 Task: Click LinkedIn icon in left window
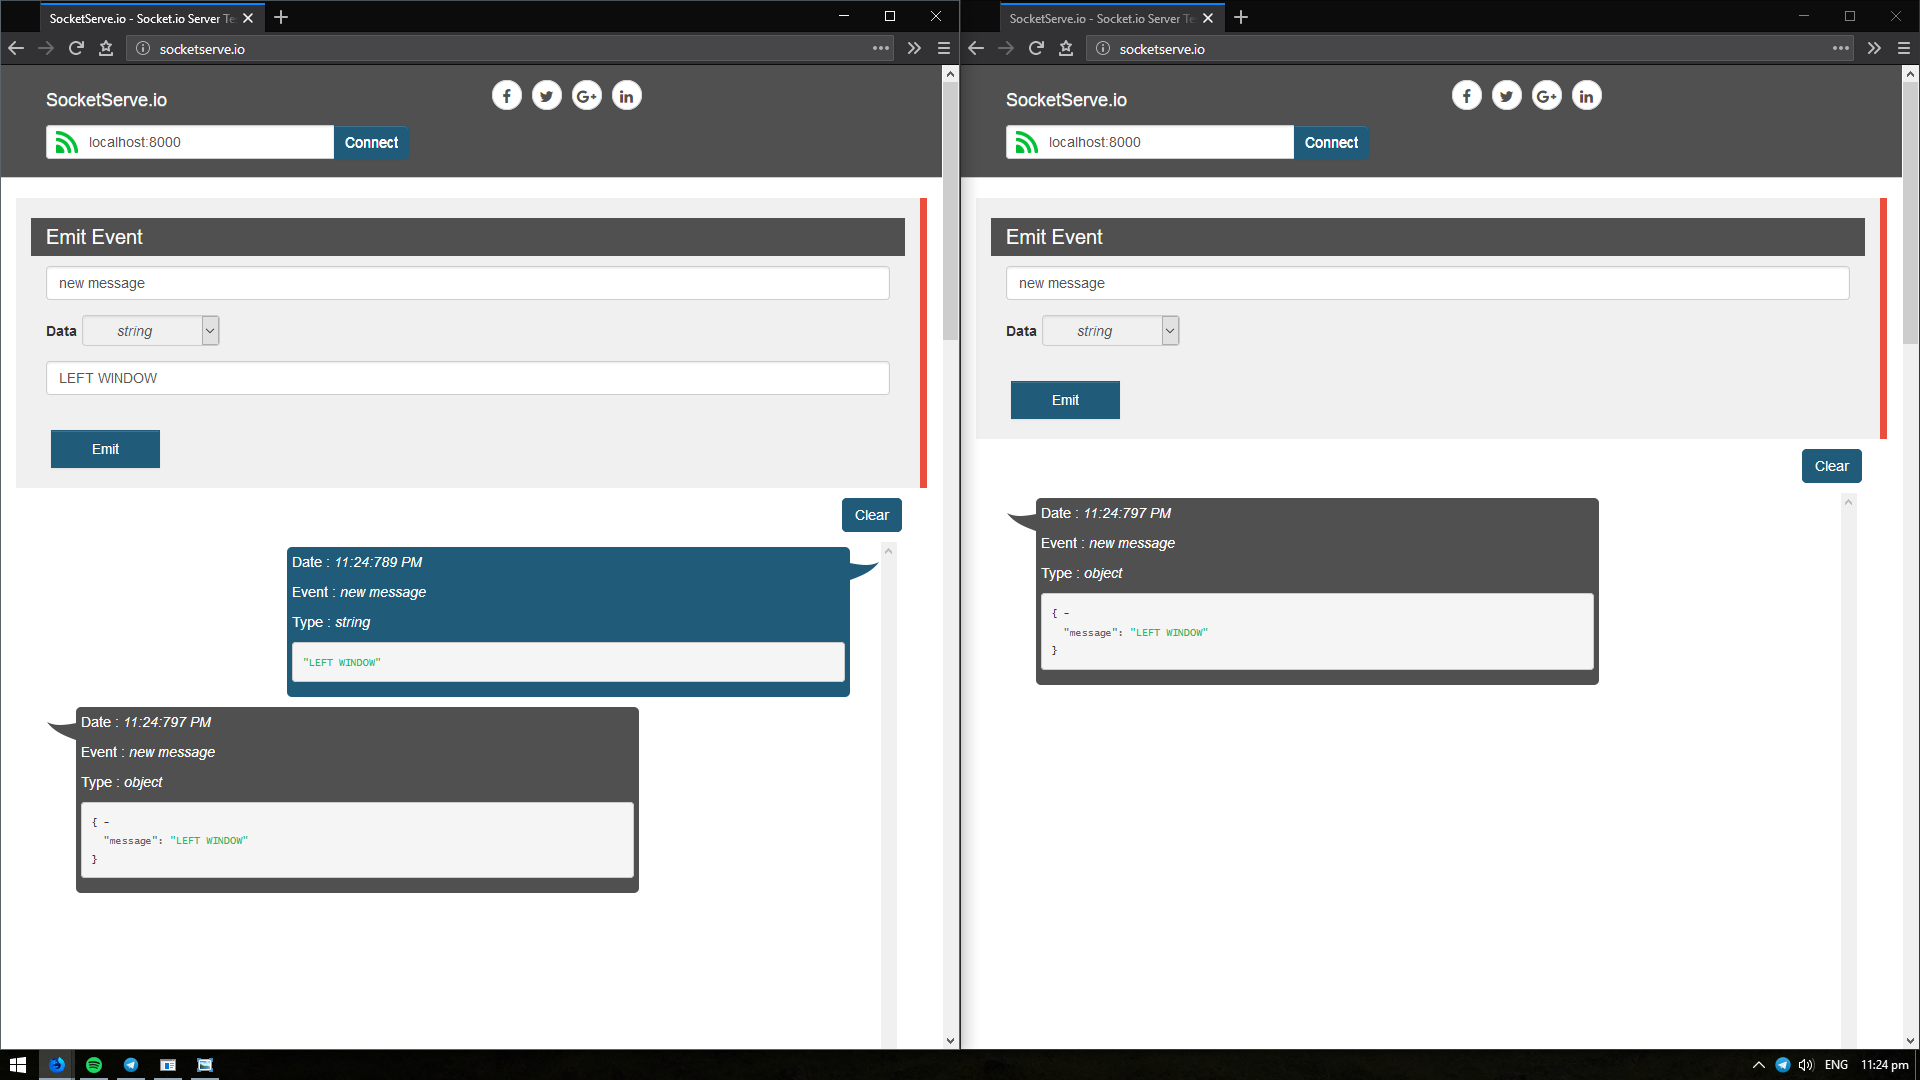click(627, 96)
